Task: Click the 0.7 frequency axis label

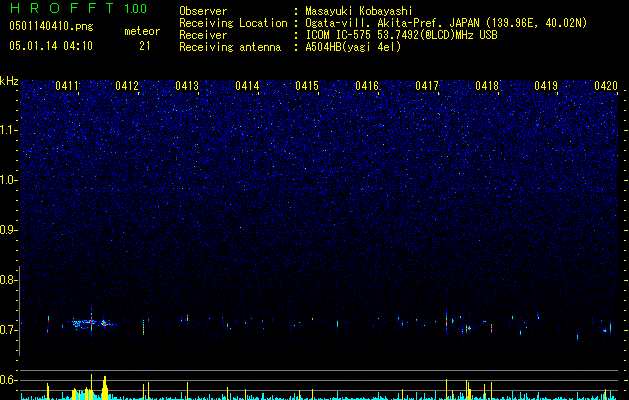Action: pyautogui.click(x=8, y=330)
